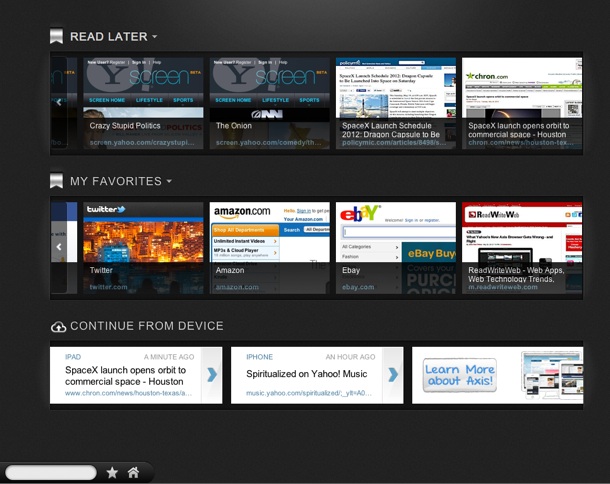Screen dimensions: 610x484
Task: Click the amazon.com URL under Amazon
Action: coord(237,287)
